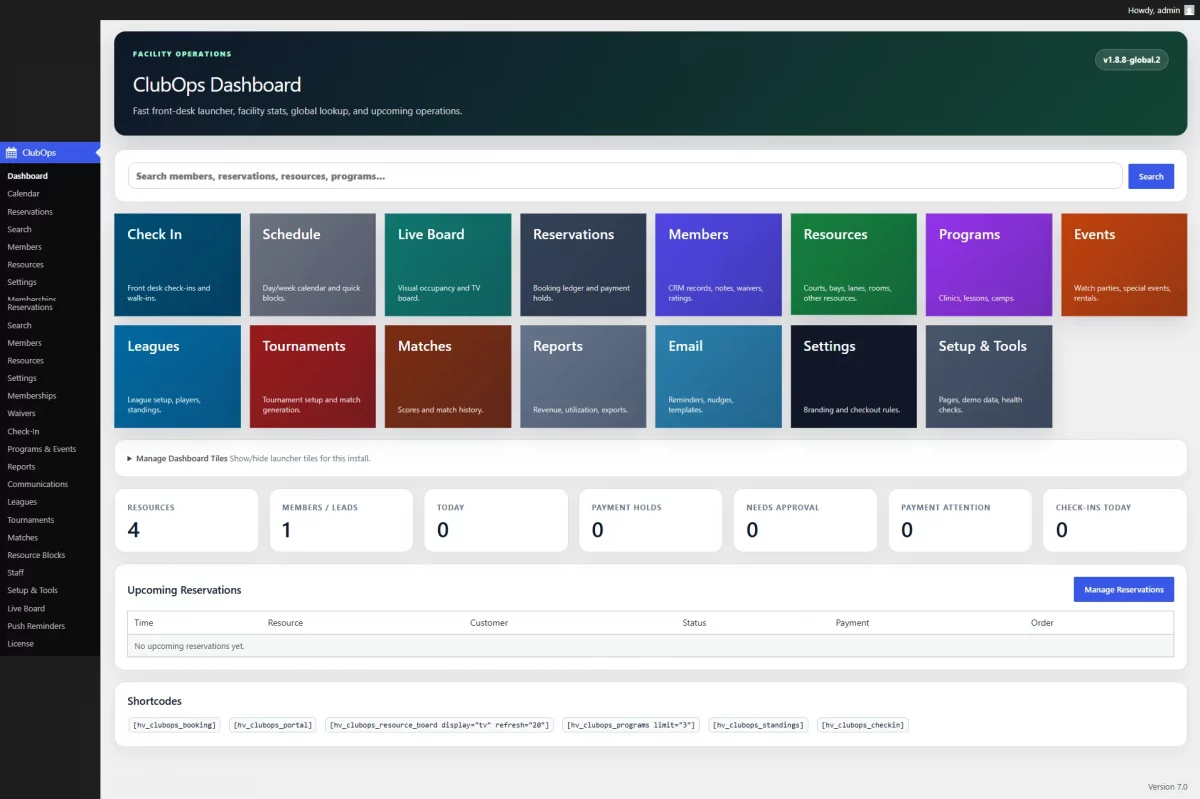
Task: Click the search members, reservations input field
Action: coord(625,176)
